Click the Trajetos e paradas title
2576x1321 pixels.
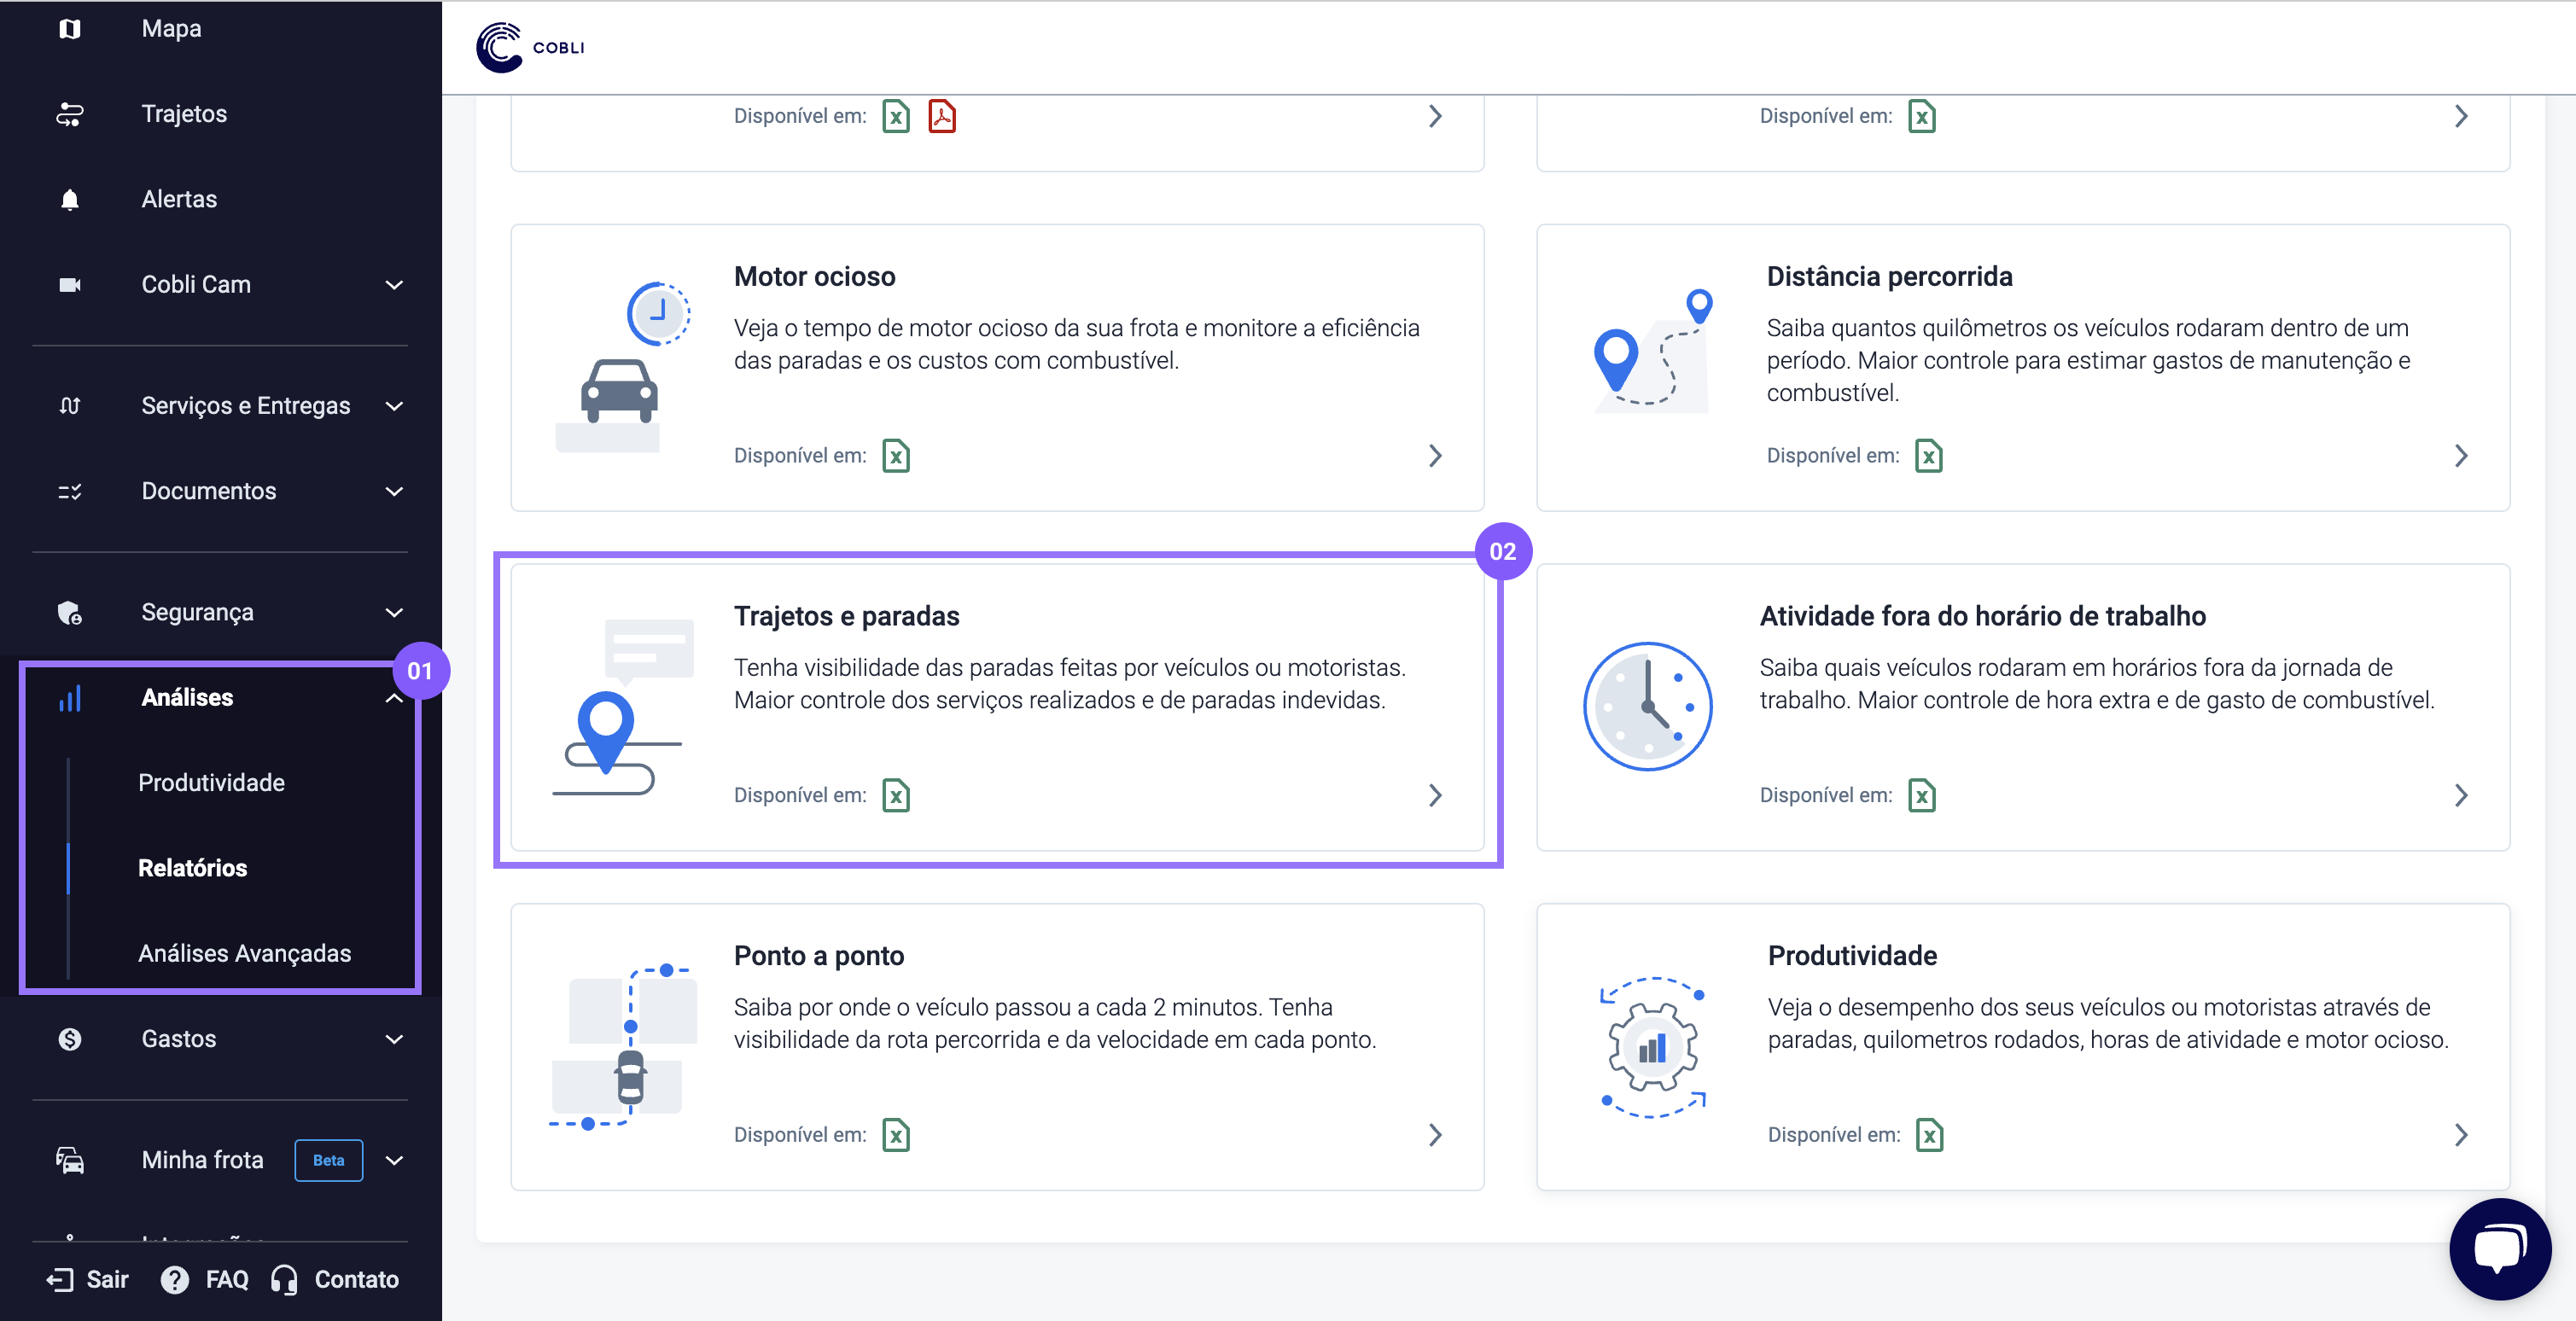(x=846, y=616)
